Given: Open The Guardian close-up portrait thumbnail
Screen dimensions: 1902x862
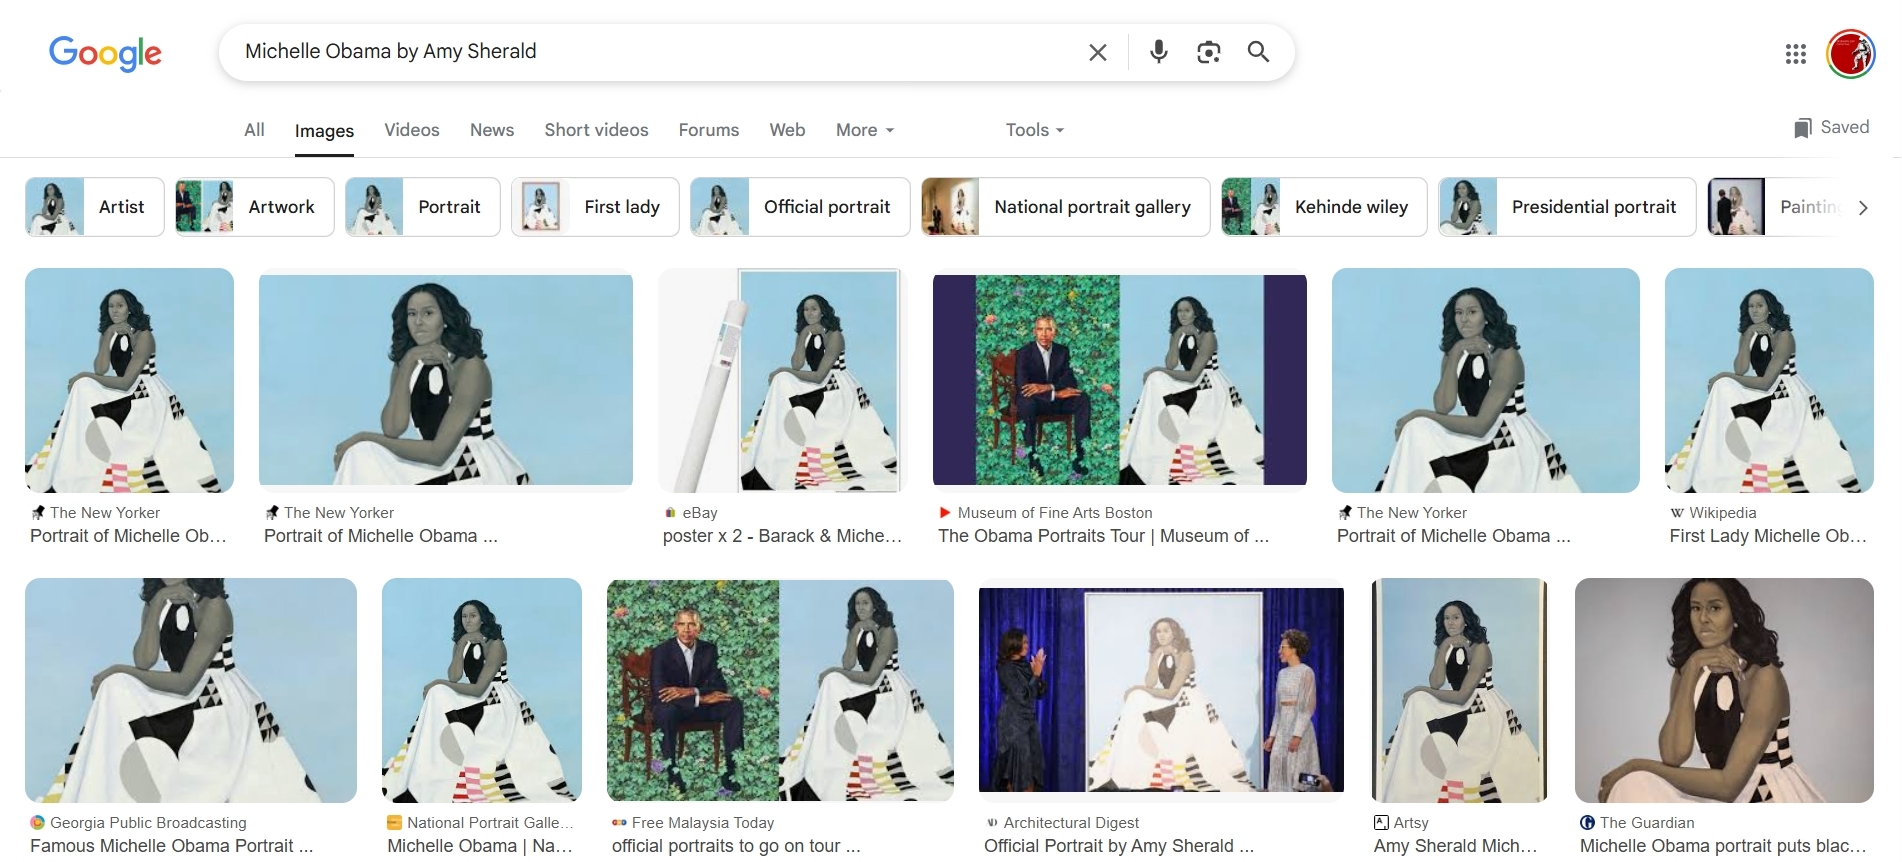Looking at the screenshot, I should click(1724, 690).
